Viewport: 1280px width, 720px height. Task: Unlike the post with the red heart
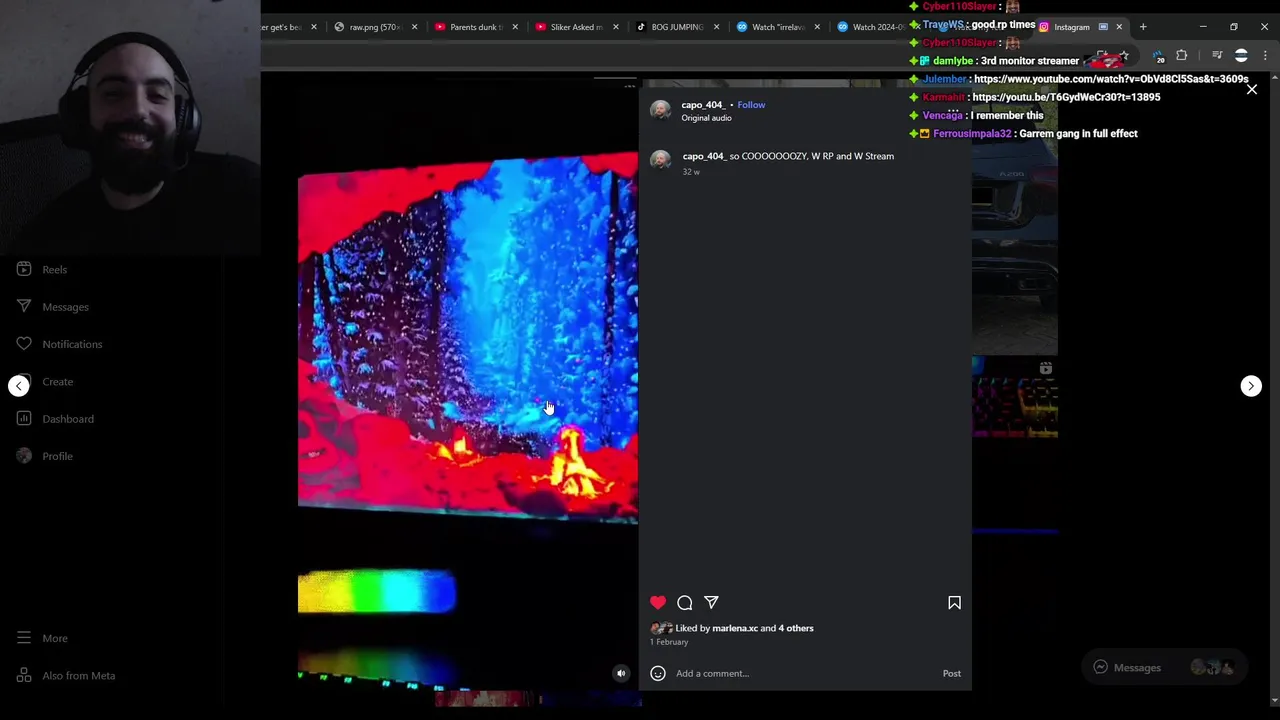658,603
